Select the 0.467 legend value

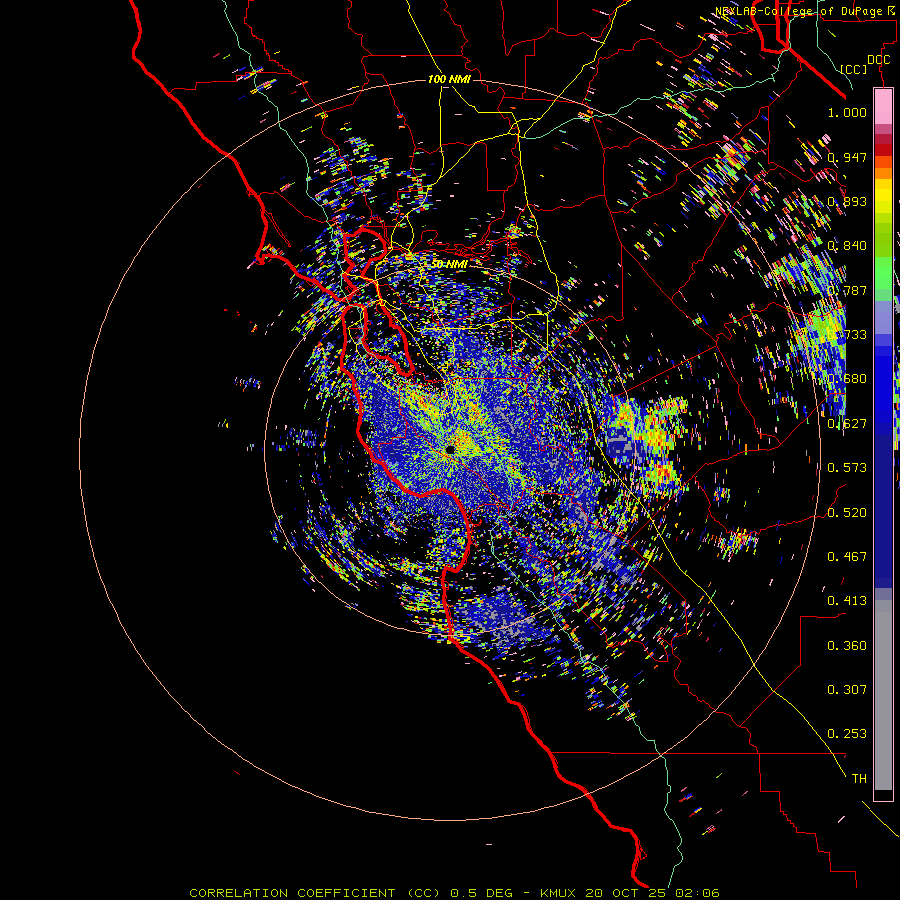pyautogui.click(x=847, y=556)
